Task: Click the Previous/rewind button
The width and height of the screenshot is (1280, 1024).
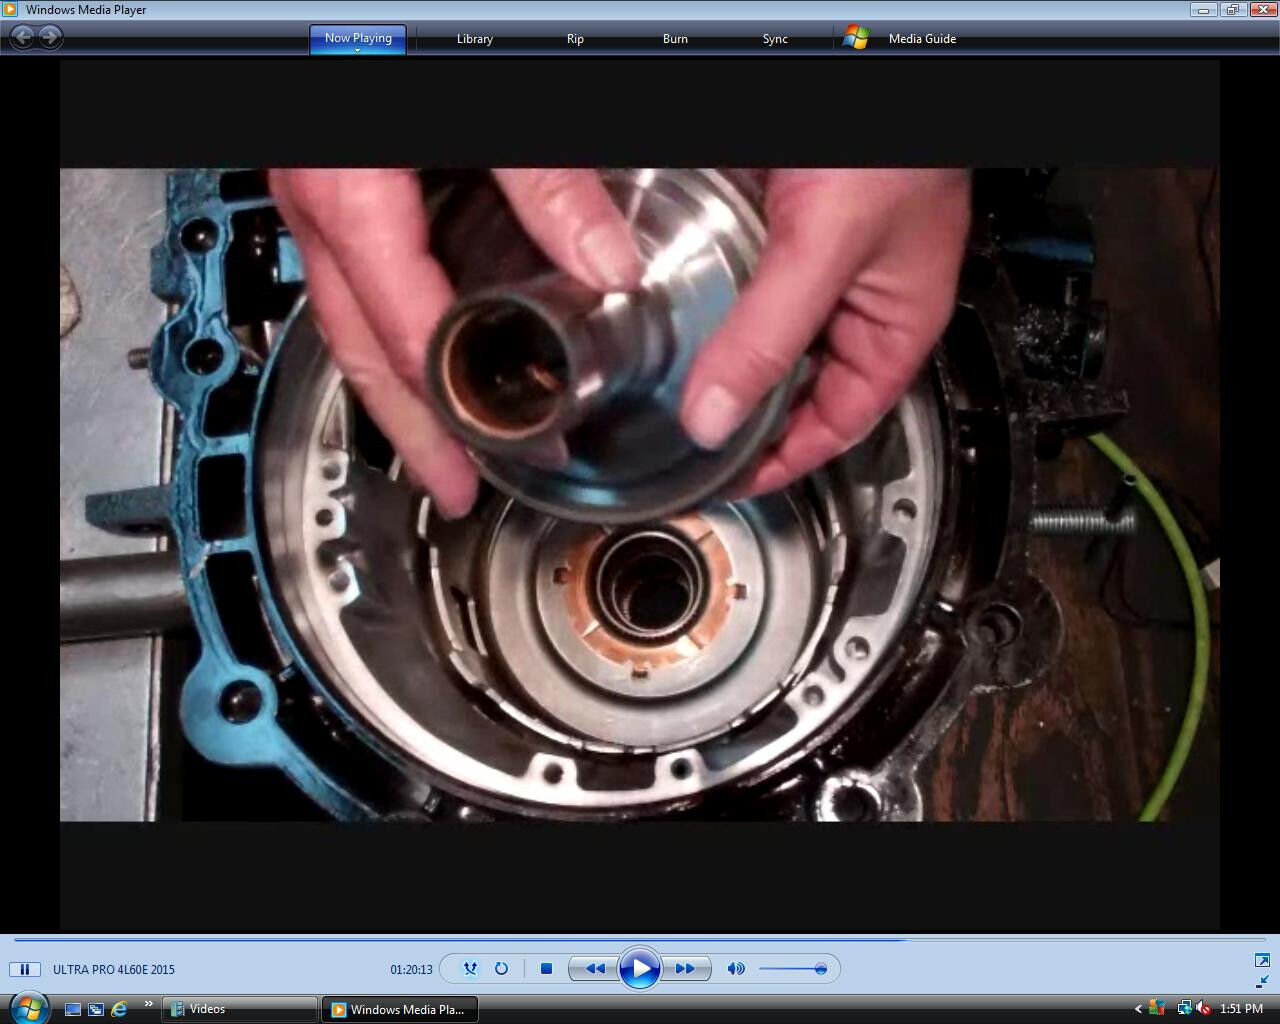Action: (594, 968)
